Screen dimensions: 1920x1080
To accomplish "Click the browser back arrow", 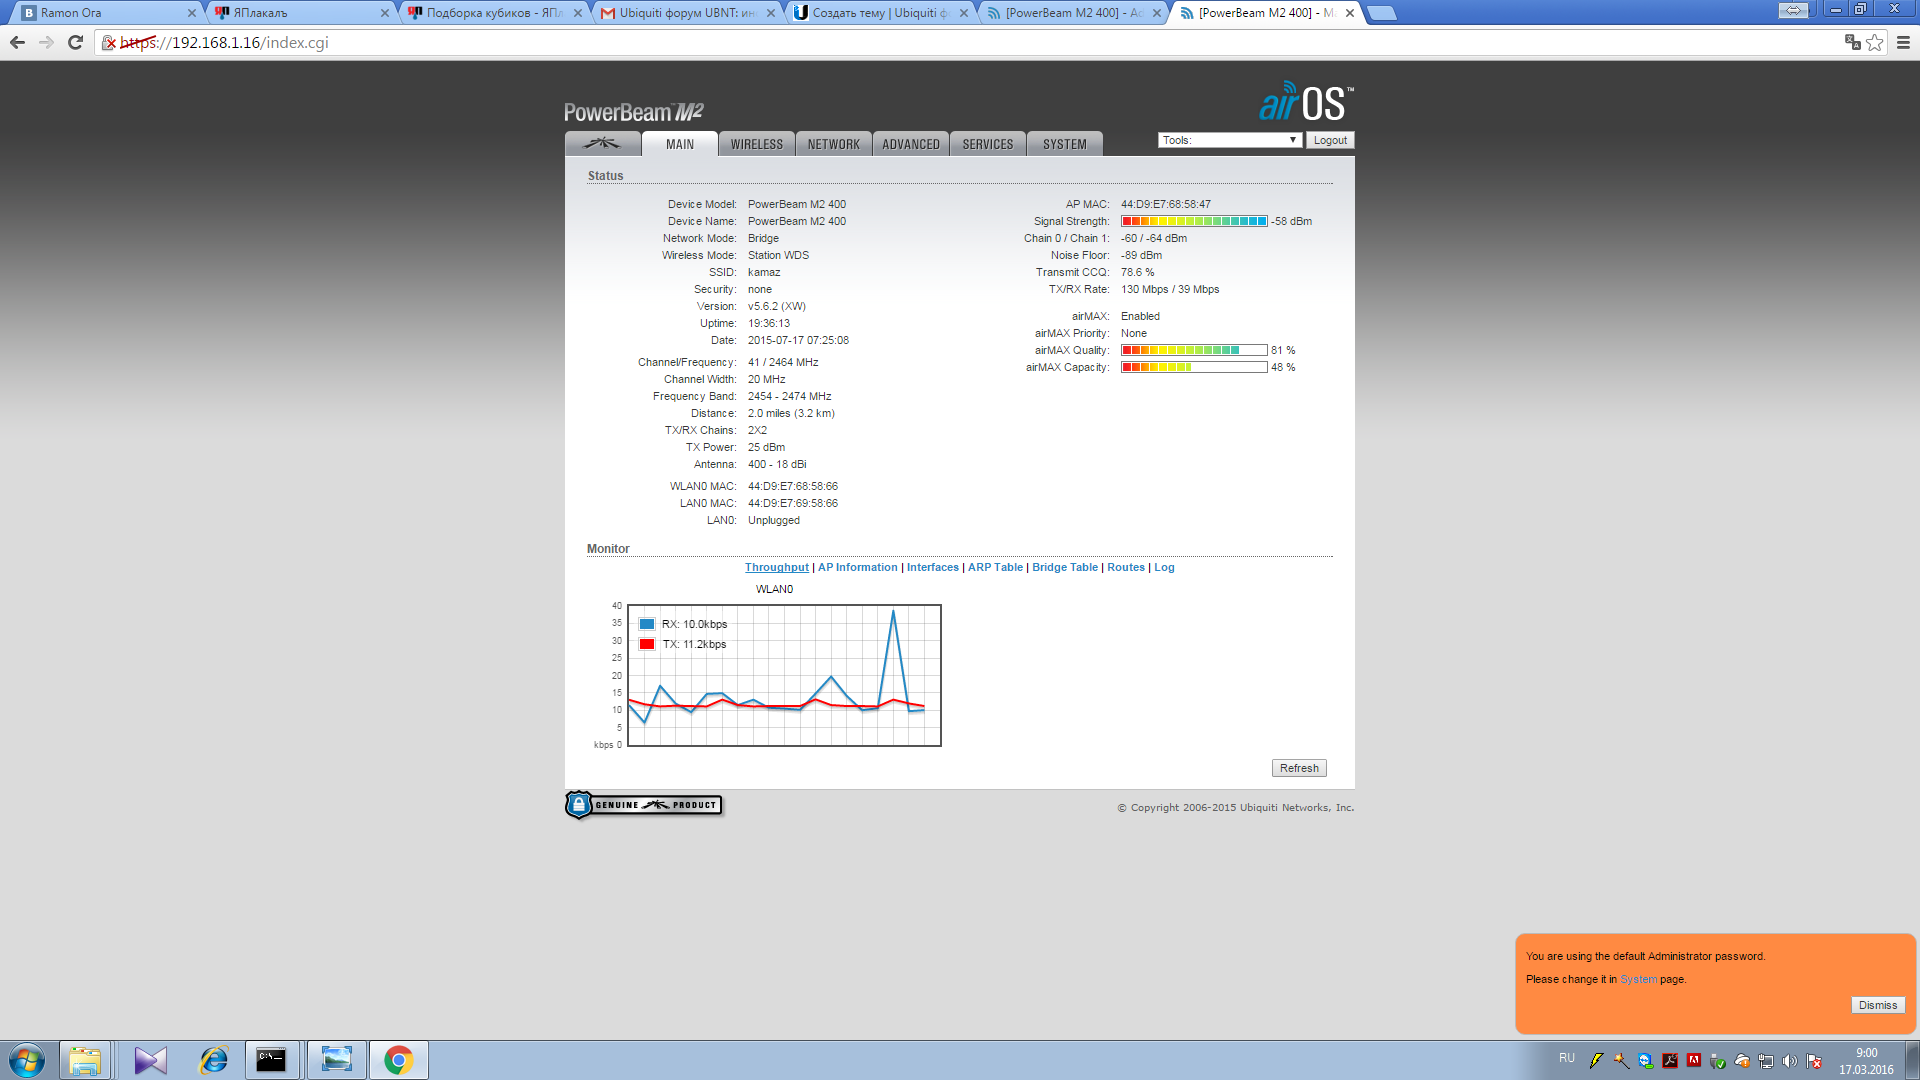I will [17, 42].
